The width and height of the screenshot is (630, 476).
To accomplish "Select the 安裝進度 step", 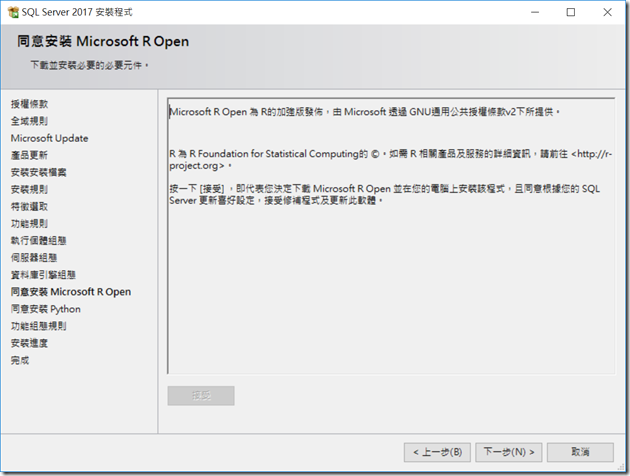I will 29,343.
